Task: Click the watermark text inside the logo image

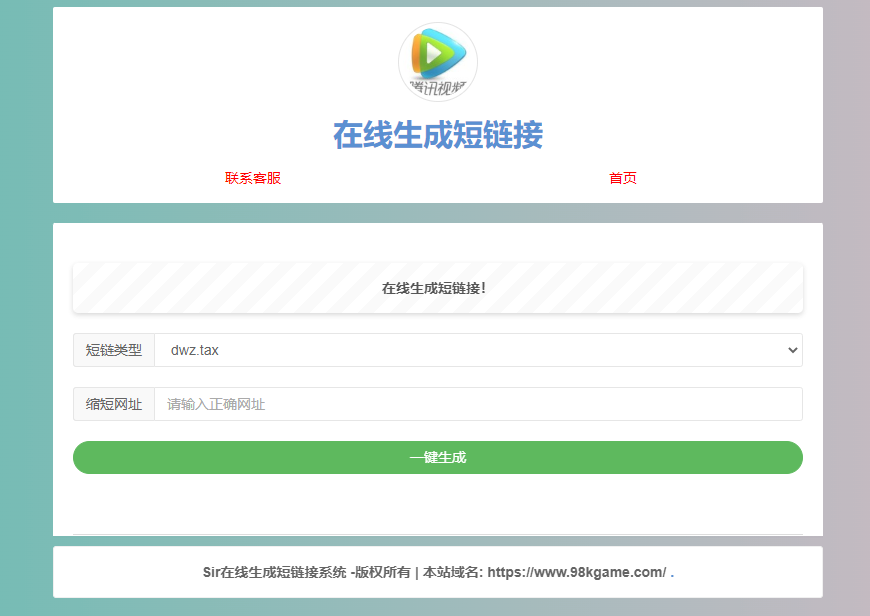Action: [437, 85]
